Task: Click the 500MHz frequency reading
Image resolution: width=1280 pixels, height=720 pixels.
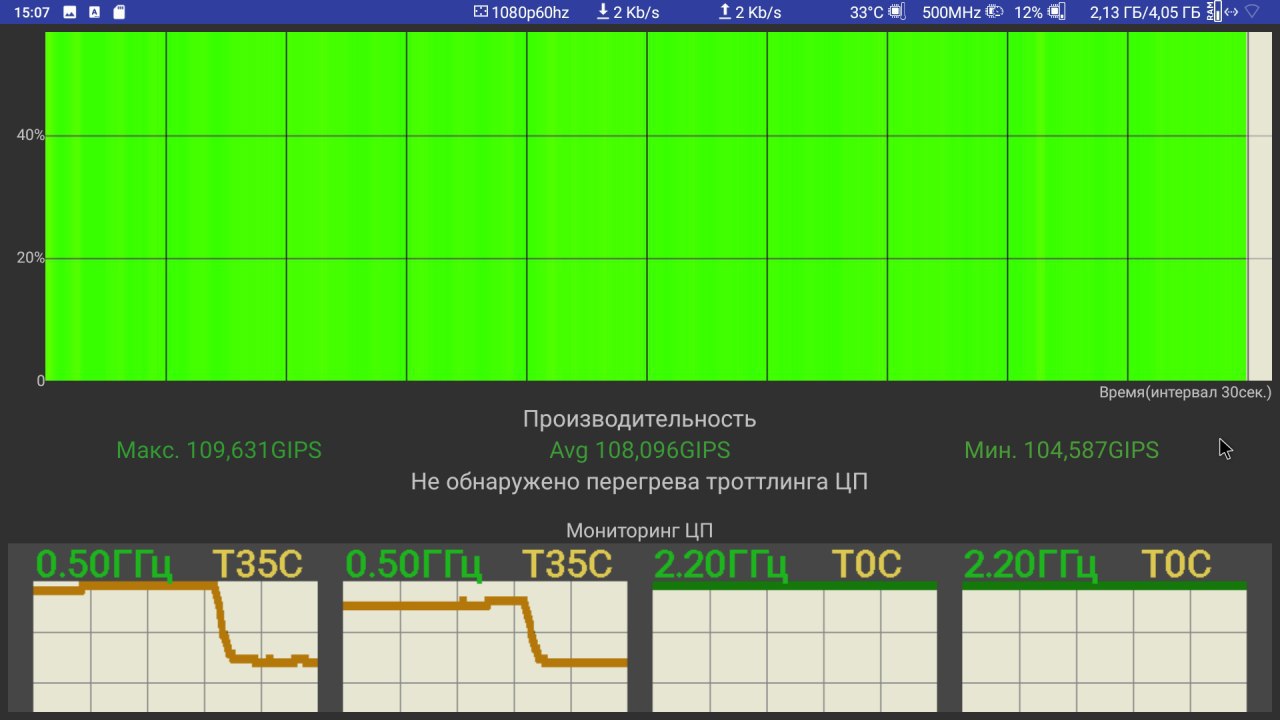Action: (951, 13)
